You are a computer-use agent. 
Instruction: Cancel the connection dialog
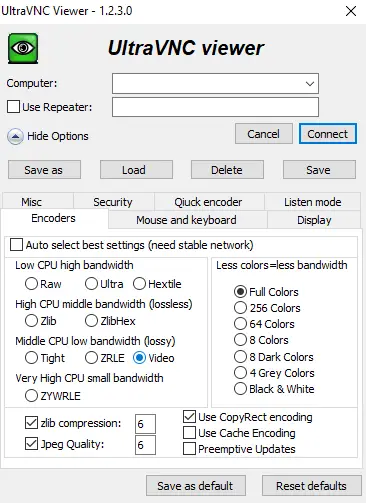coord(264,134)
